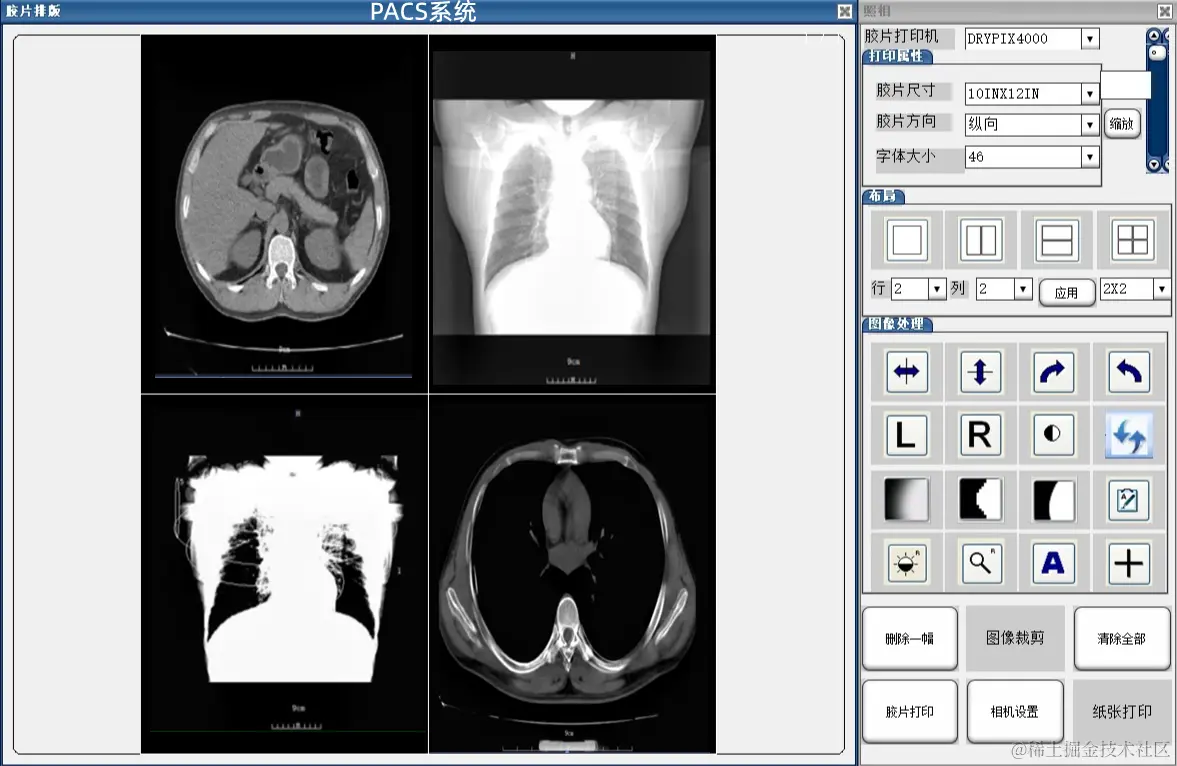This screenshot has height=766, width=1177.
Task: Select four-grid layout icon
Action: pyautogui.click(x=1132, y=240)
